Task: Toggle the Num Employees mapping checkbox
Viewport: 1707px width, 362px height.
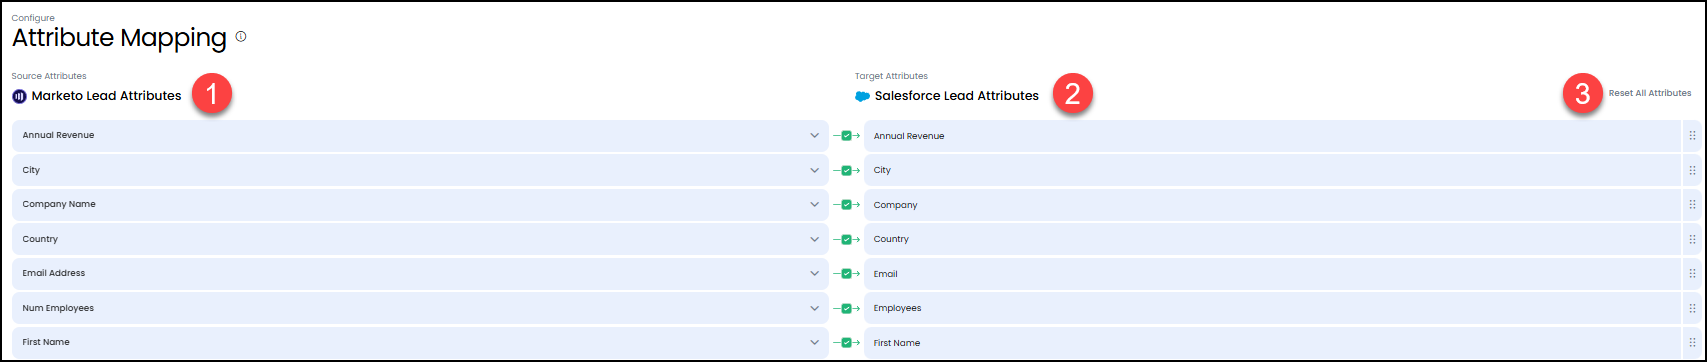Action: pos(846,308)
